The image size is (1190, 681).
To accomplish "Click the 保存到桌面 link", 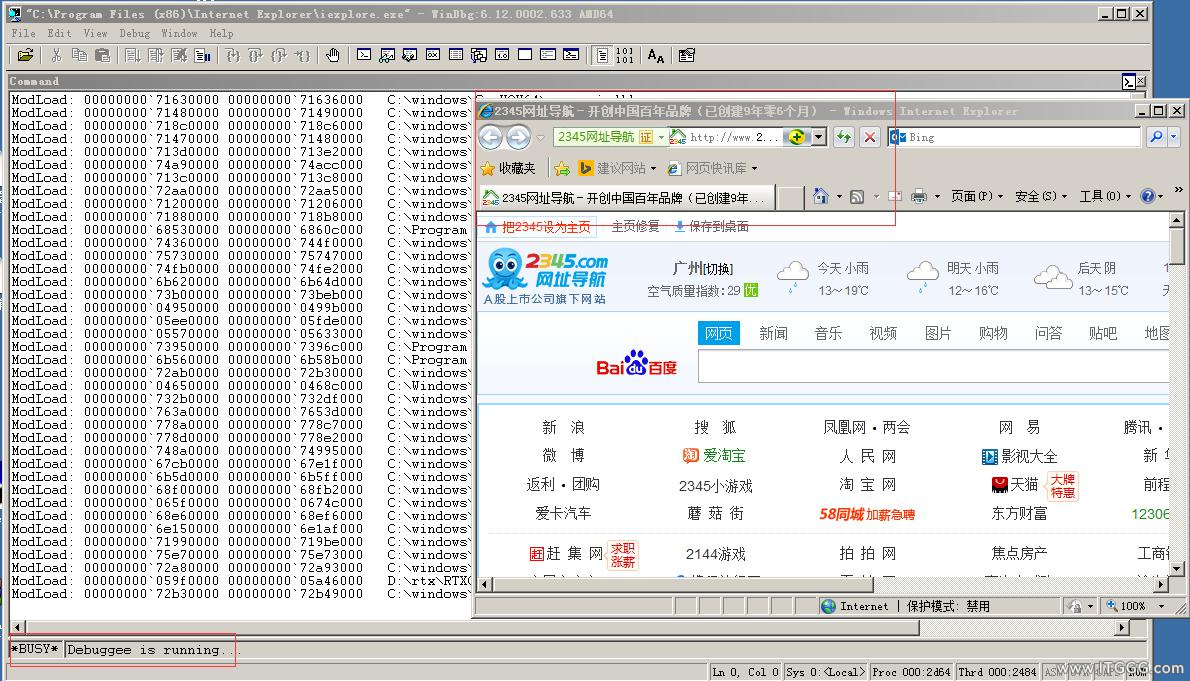I will (712, 226).
